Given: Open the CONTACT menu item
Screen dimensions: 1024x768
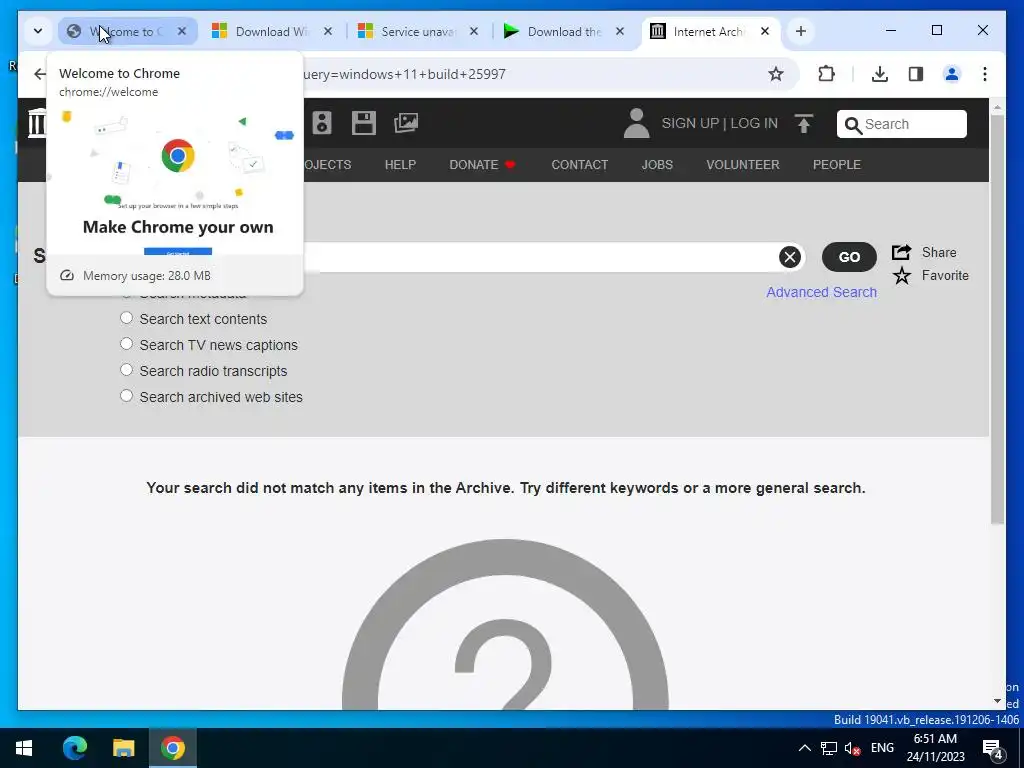Looking at the screenshot, I should point(579,165).
